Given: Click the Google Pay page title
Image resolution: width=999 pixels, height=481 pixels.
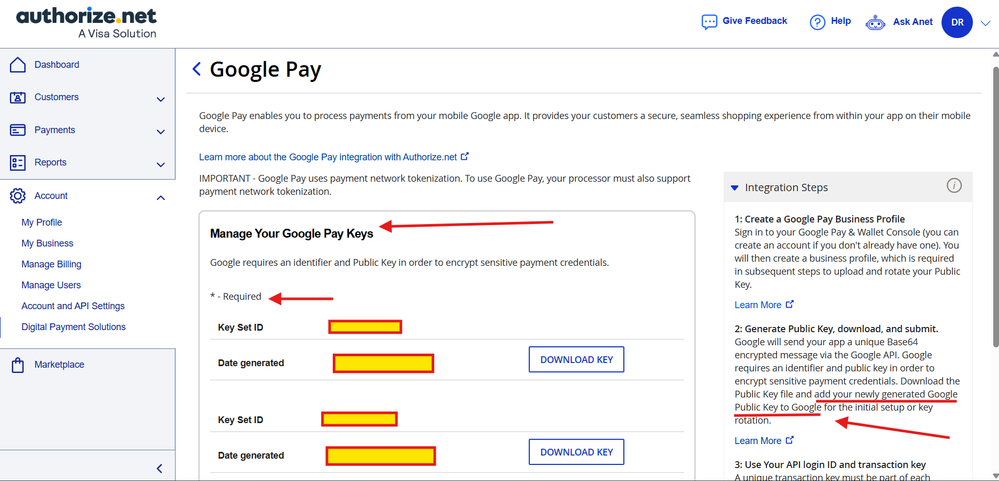Looking at the screenshot, I should tap(265, 69).
